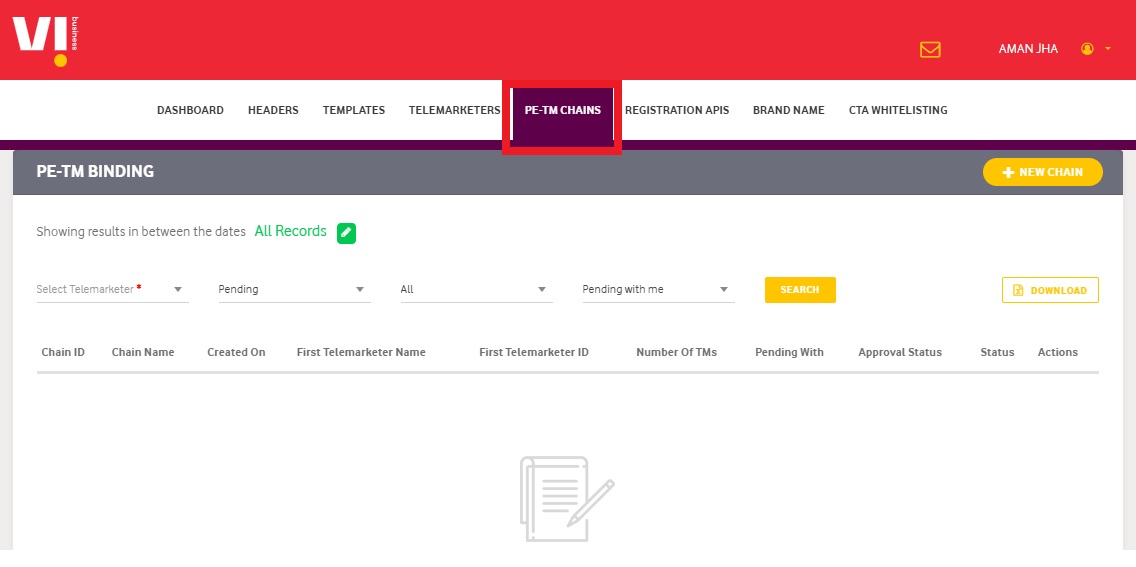Screen dimensions: 1136x567
Task: Open the Pending with me dropdown
Action: (x=659, y=290)
